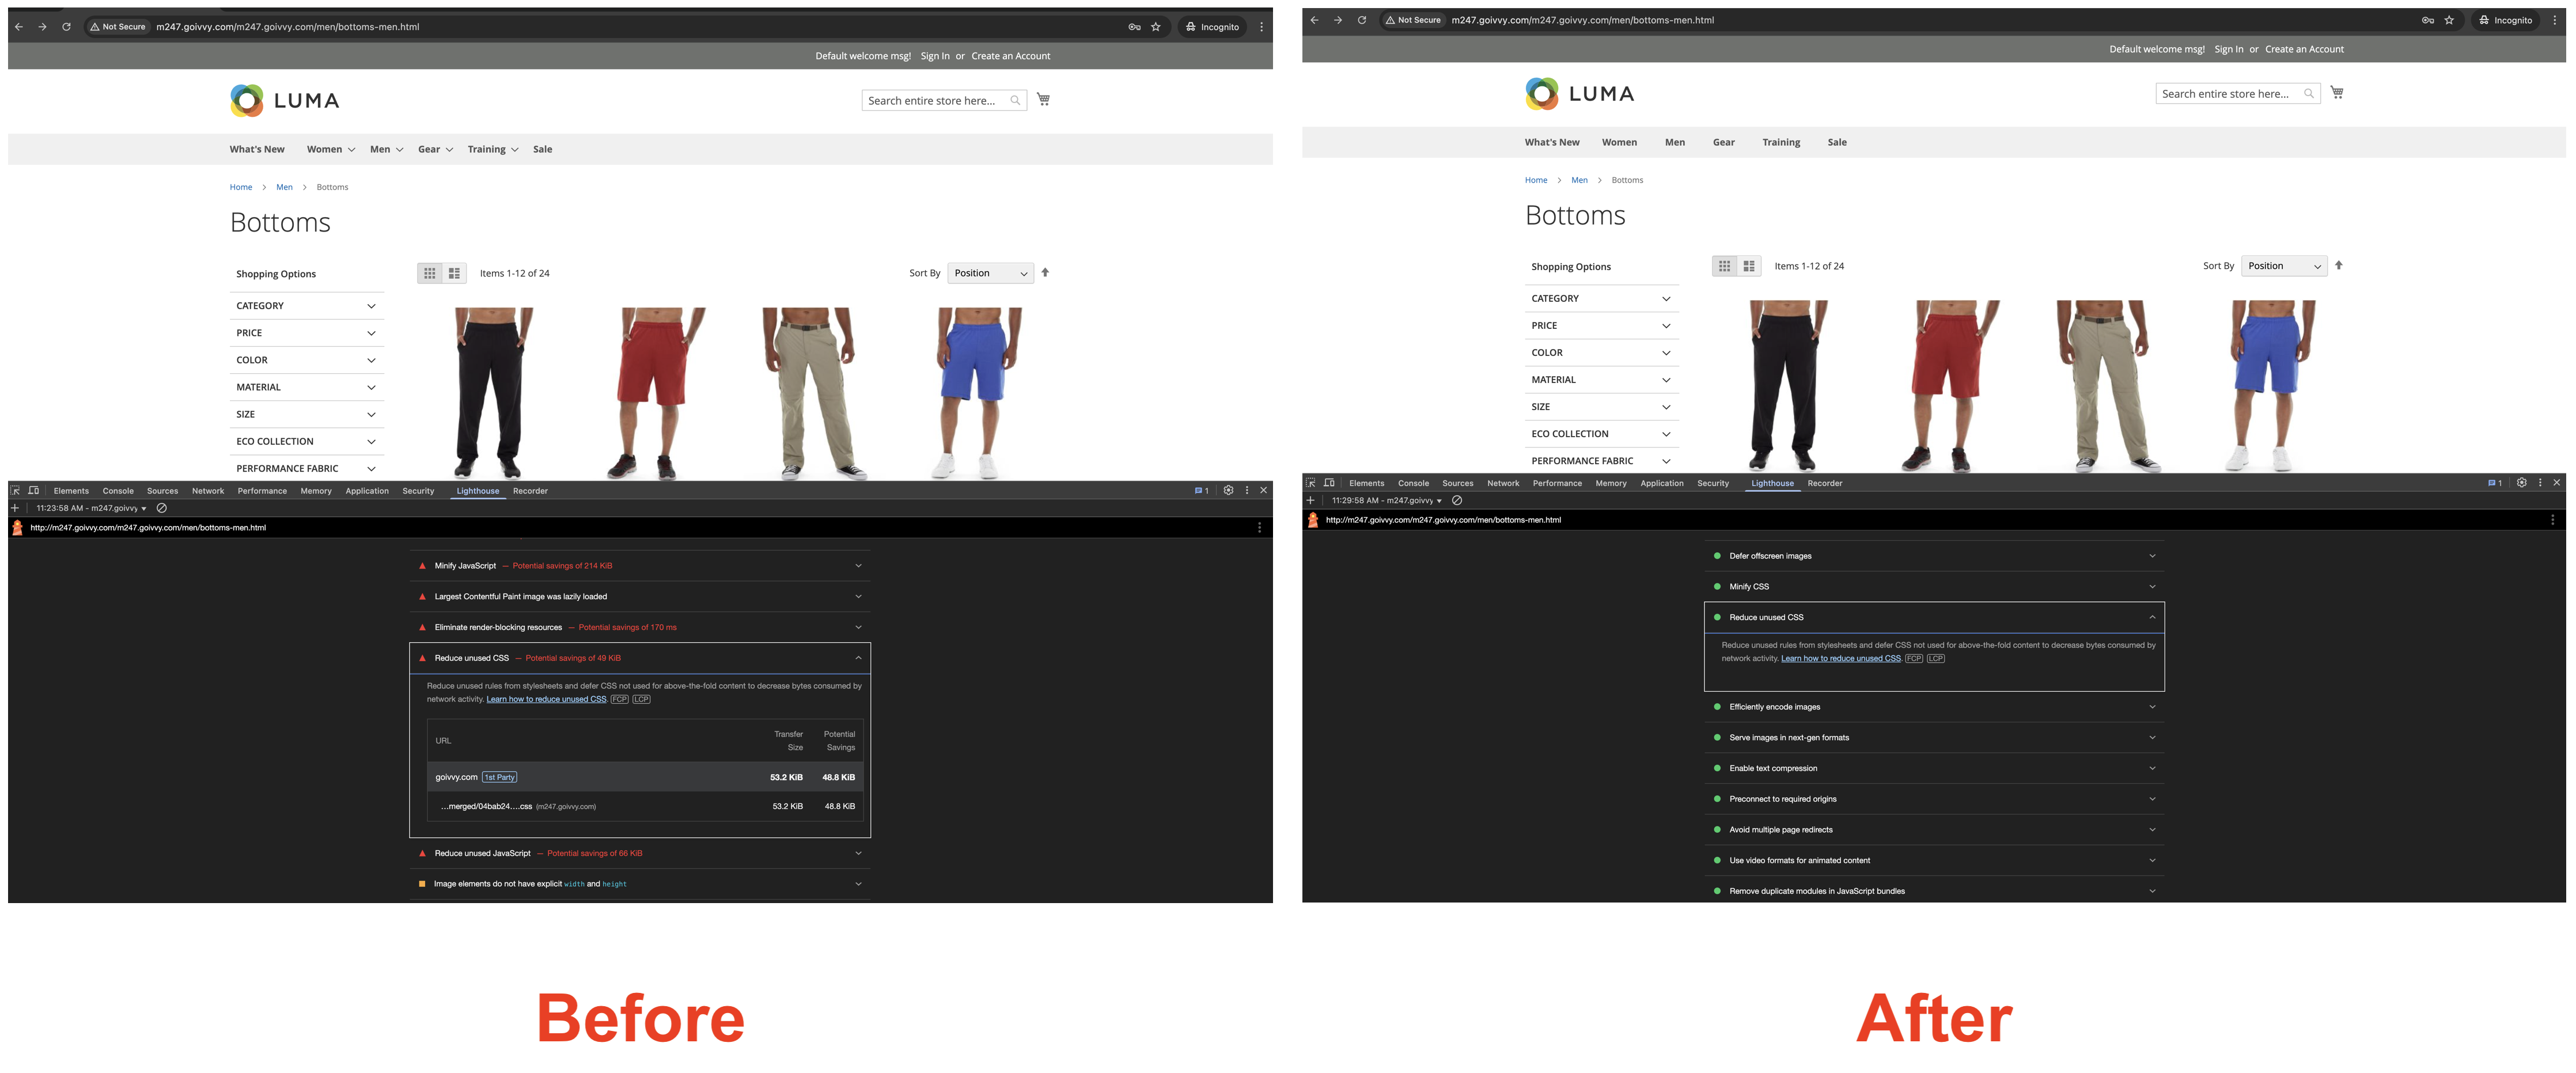Open the Recorder tab in DevTools
The height and width of the screenshot is (1073, 2576).
[530, 490]
